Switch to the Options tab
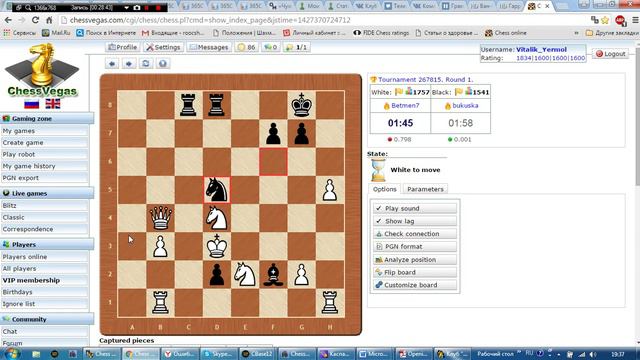The width and height of the screenshot is (640, 360). (384, 189)
